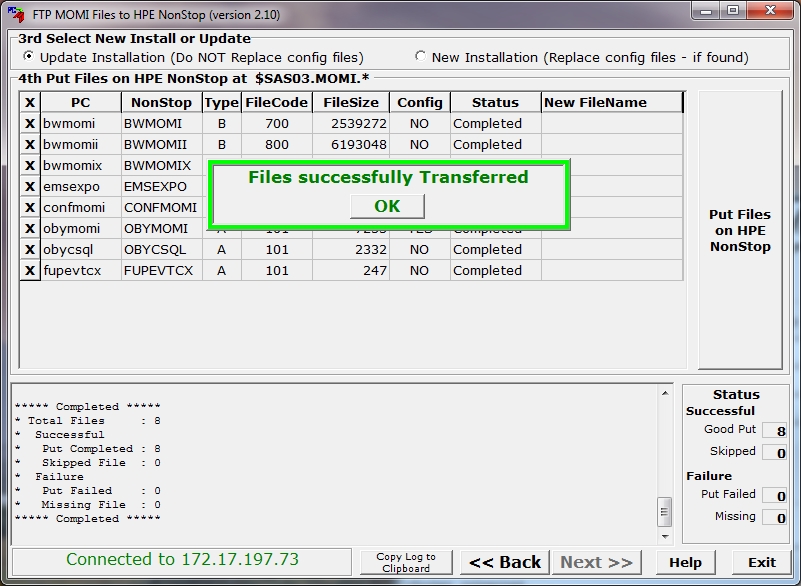Click Put Files on HPE NonStop button
This screenshot has width=801, height=586.
(740, 231)
